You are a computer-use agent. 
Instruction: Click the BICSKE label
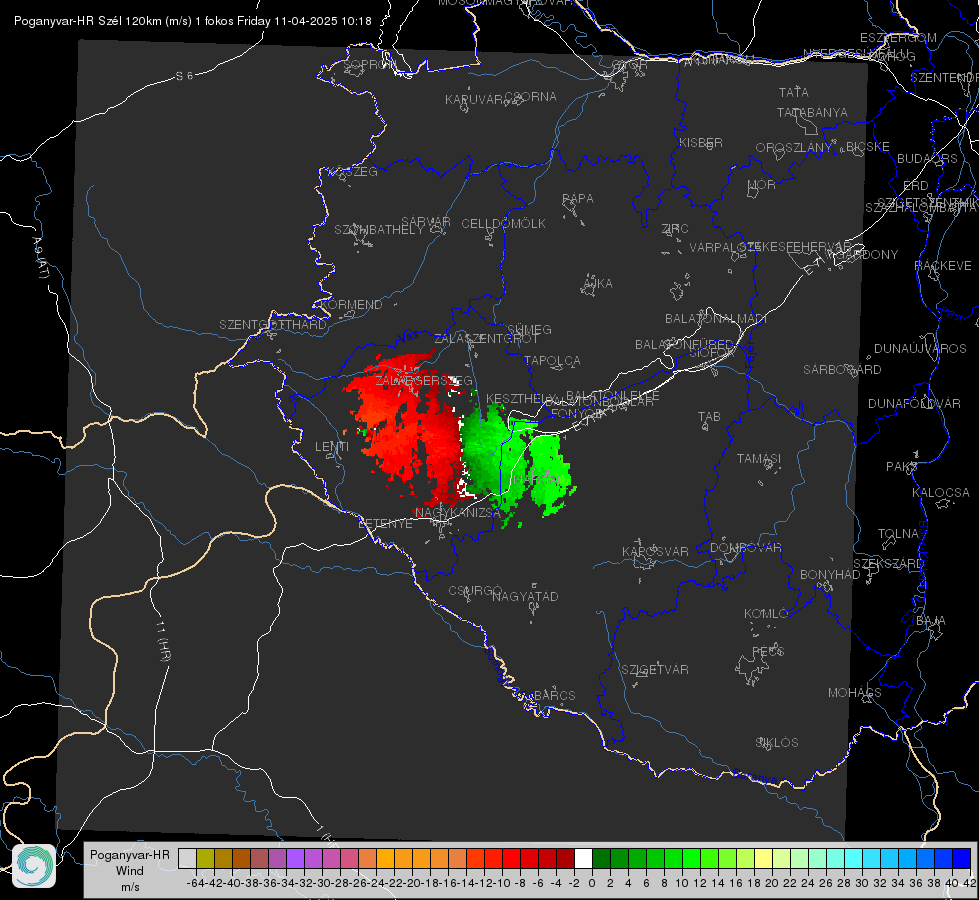868,146
